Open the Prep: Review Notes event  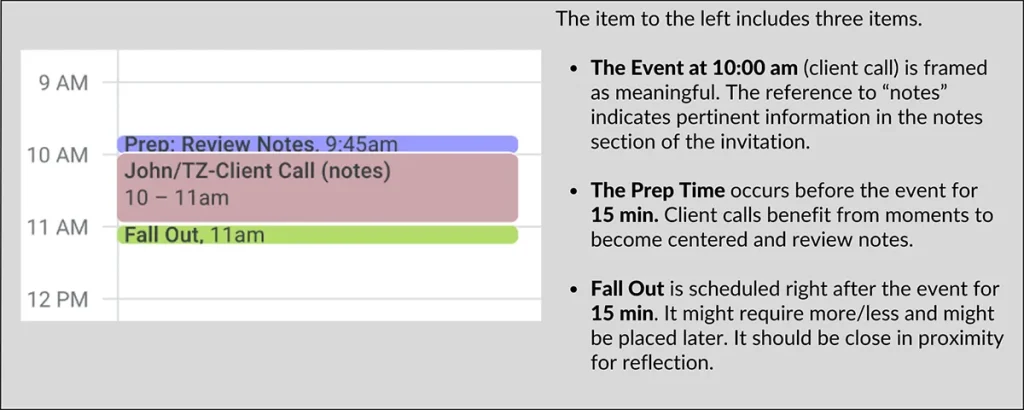point(317,144)
